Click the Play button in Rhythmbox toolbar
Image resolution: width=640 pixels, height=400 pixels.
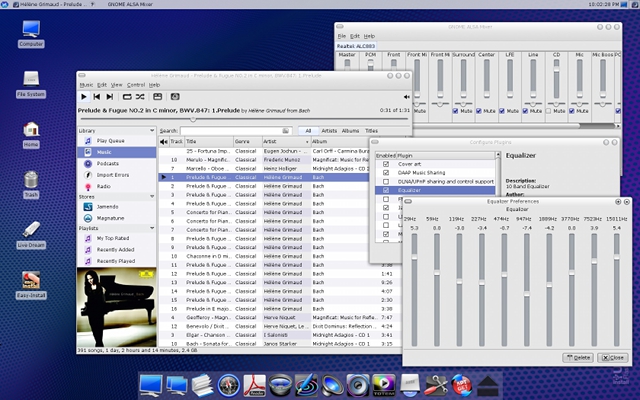[84, 97]
